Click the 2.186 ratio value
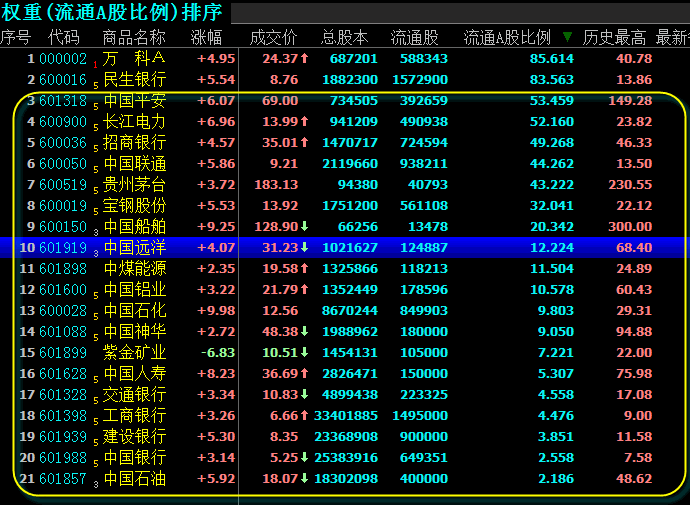690x505 pixels. coord(556,479)
